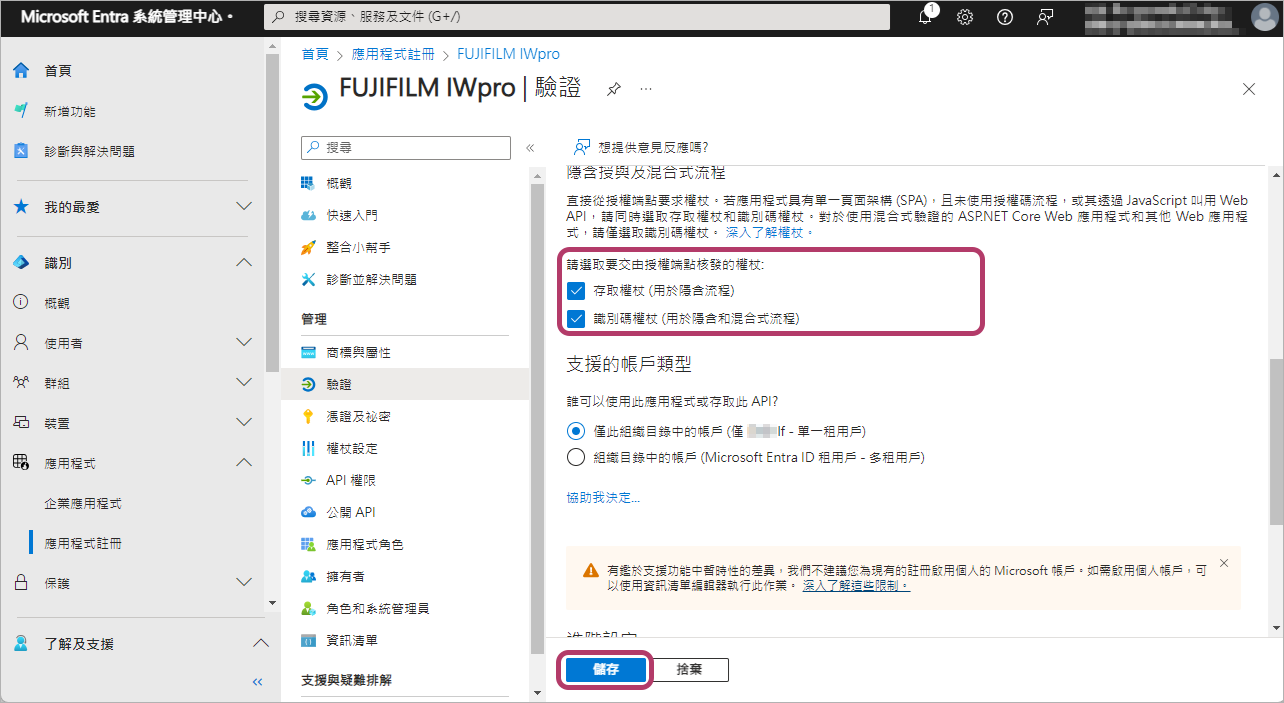This screenshot has height=703, width=1284.
Task: Open the more options ellipsis beside title
Action: [646, 89]
